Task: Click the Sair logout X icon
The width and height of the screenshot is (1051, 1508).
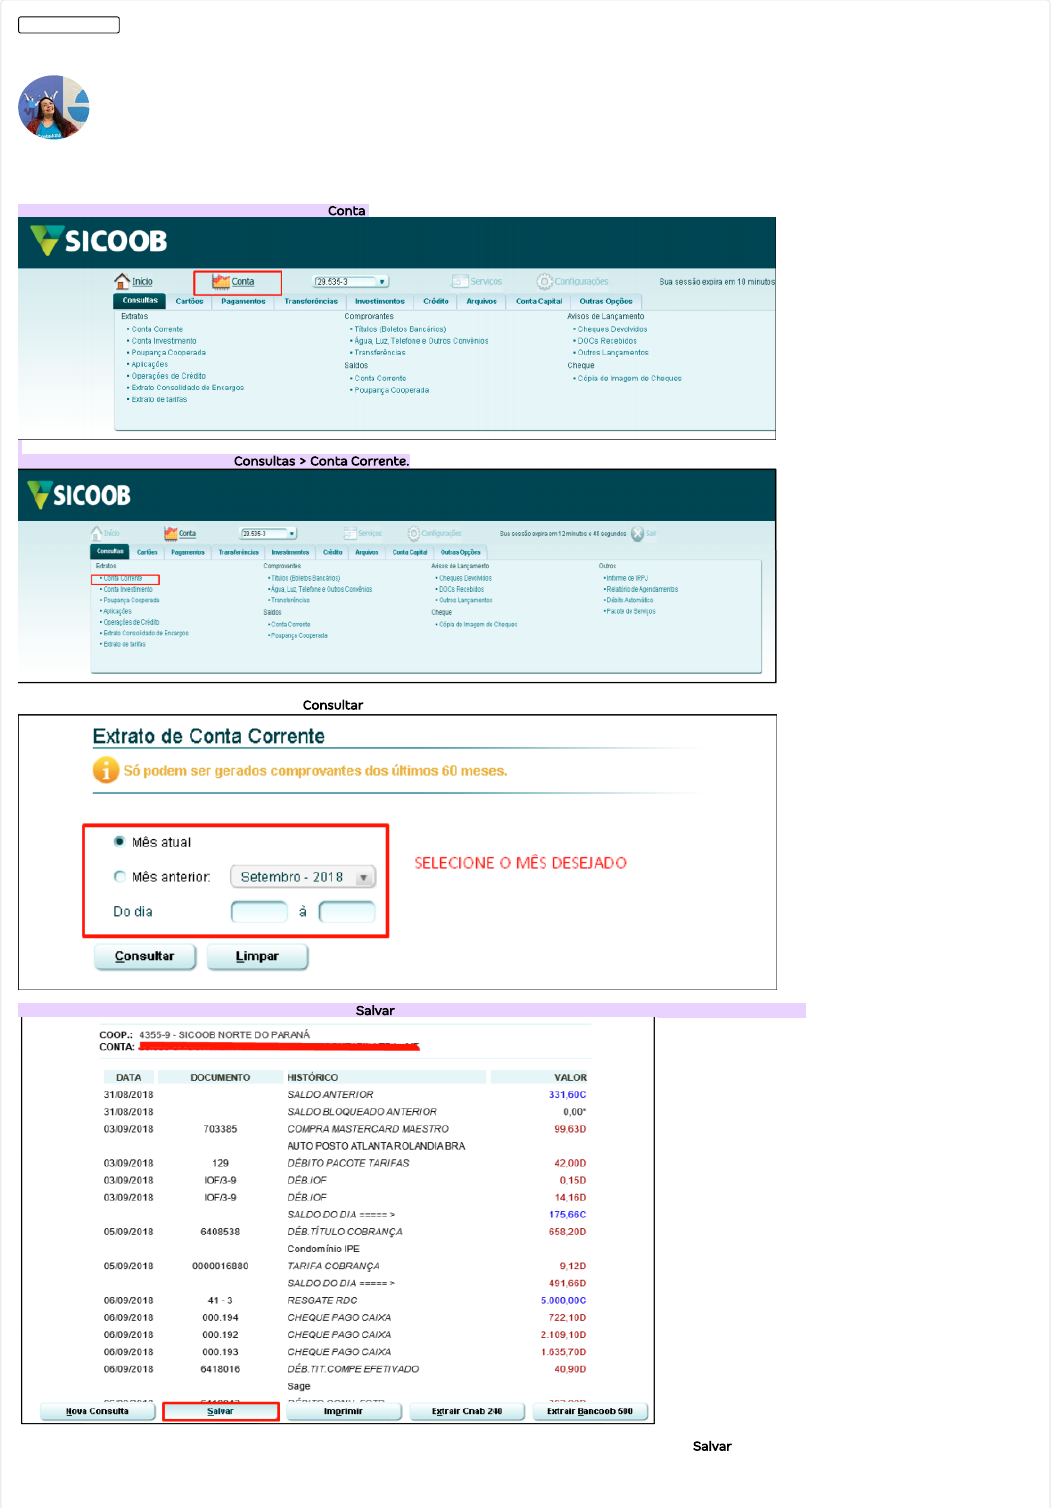Action: [638, 534]
